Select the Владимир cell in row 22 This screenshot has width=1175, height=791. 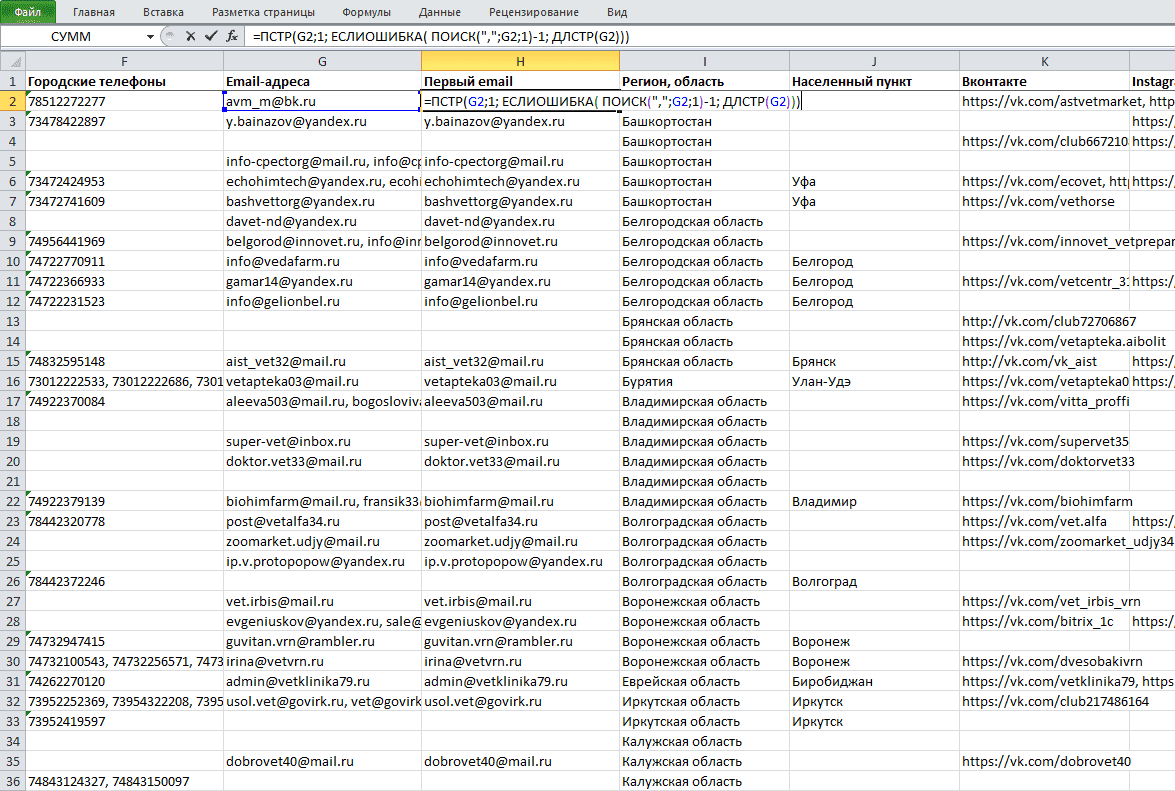pyautogui.click(x=875, y=502)
